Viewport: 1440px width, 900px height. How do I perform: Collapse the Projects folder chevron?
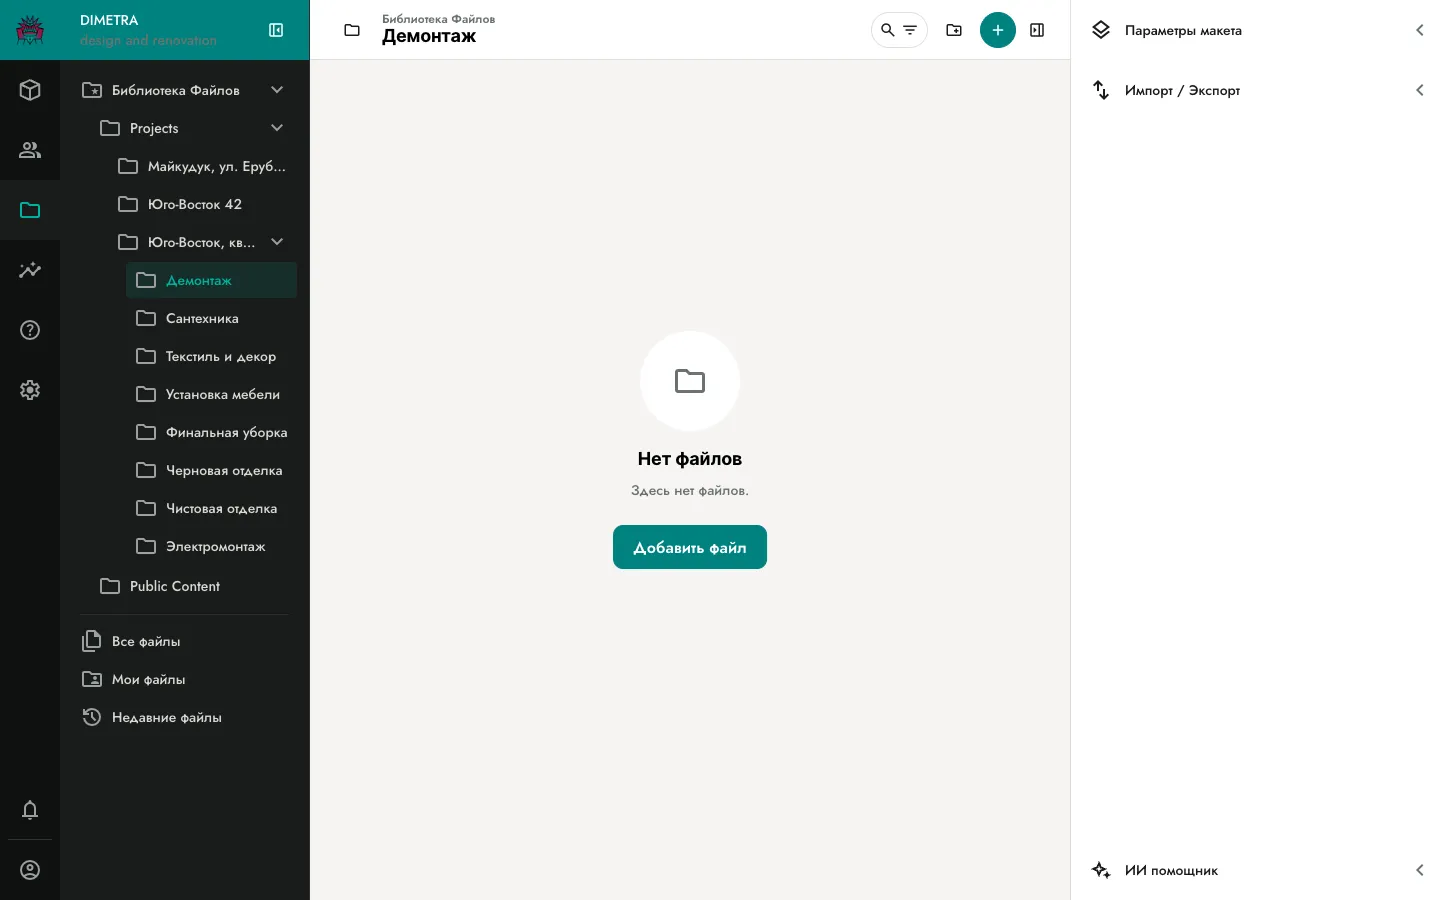point(277,128)
